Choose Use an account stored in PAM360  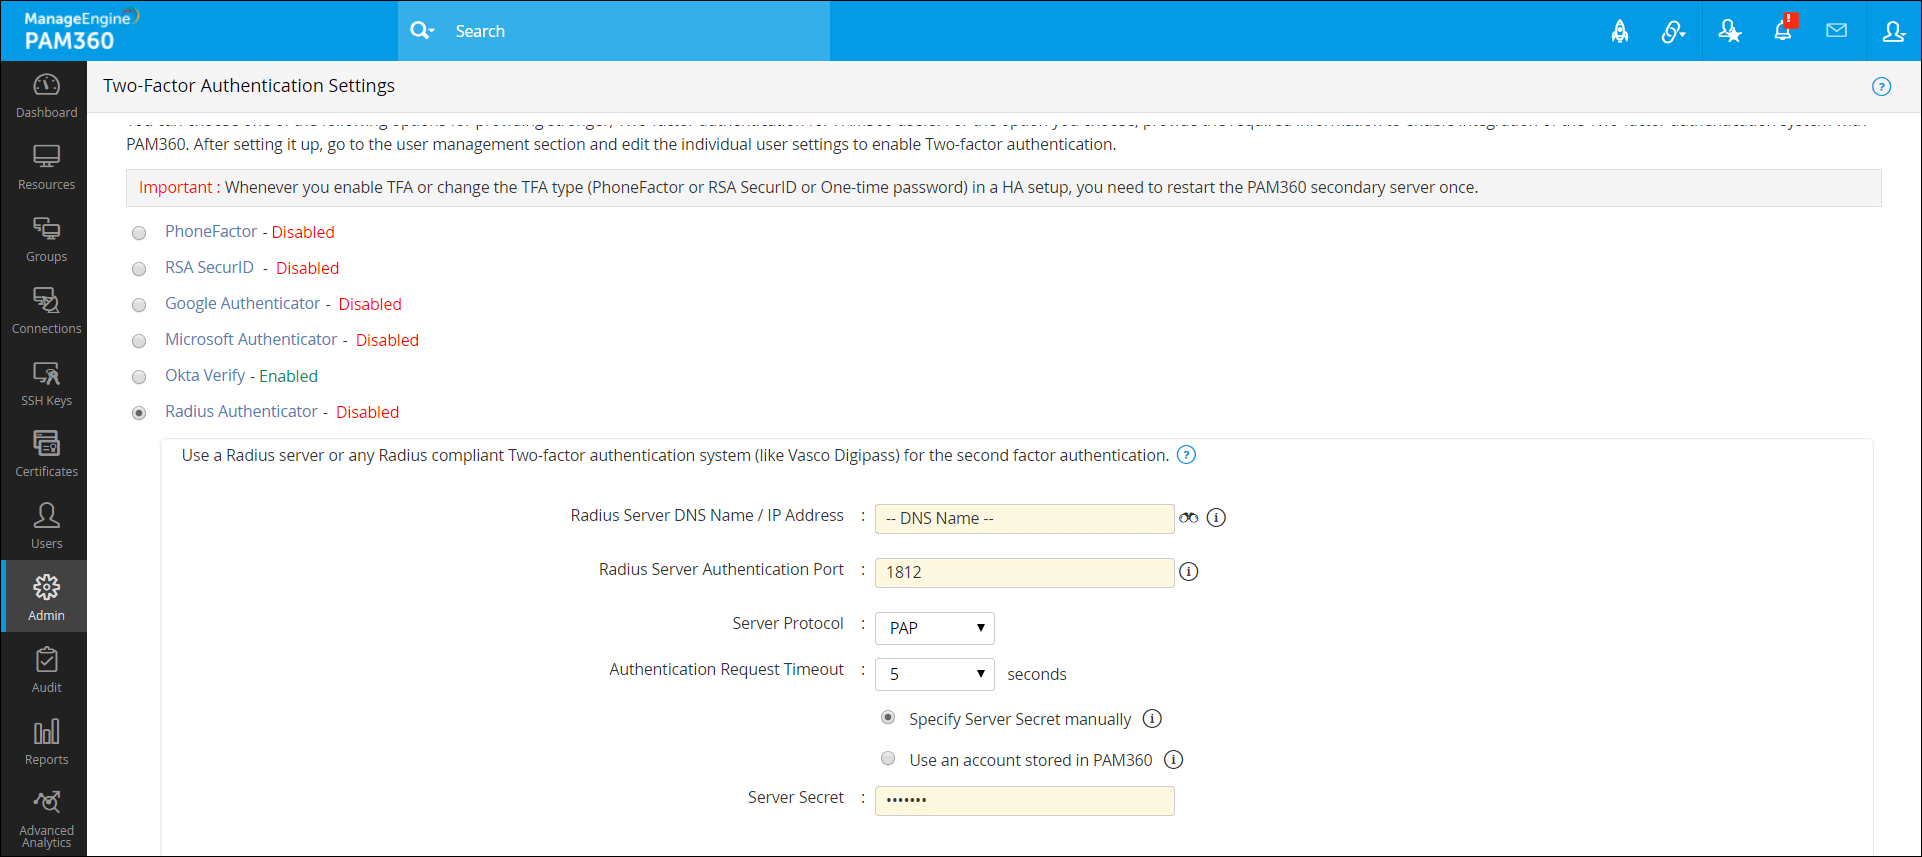[888, 759]
